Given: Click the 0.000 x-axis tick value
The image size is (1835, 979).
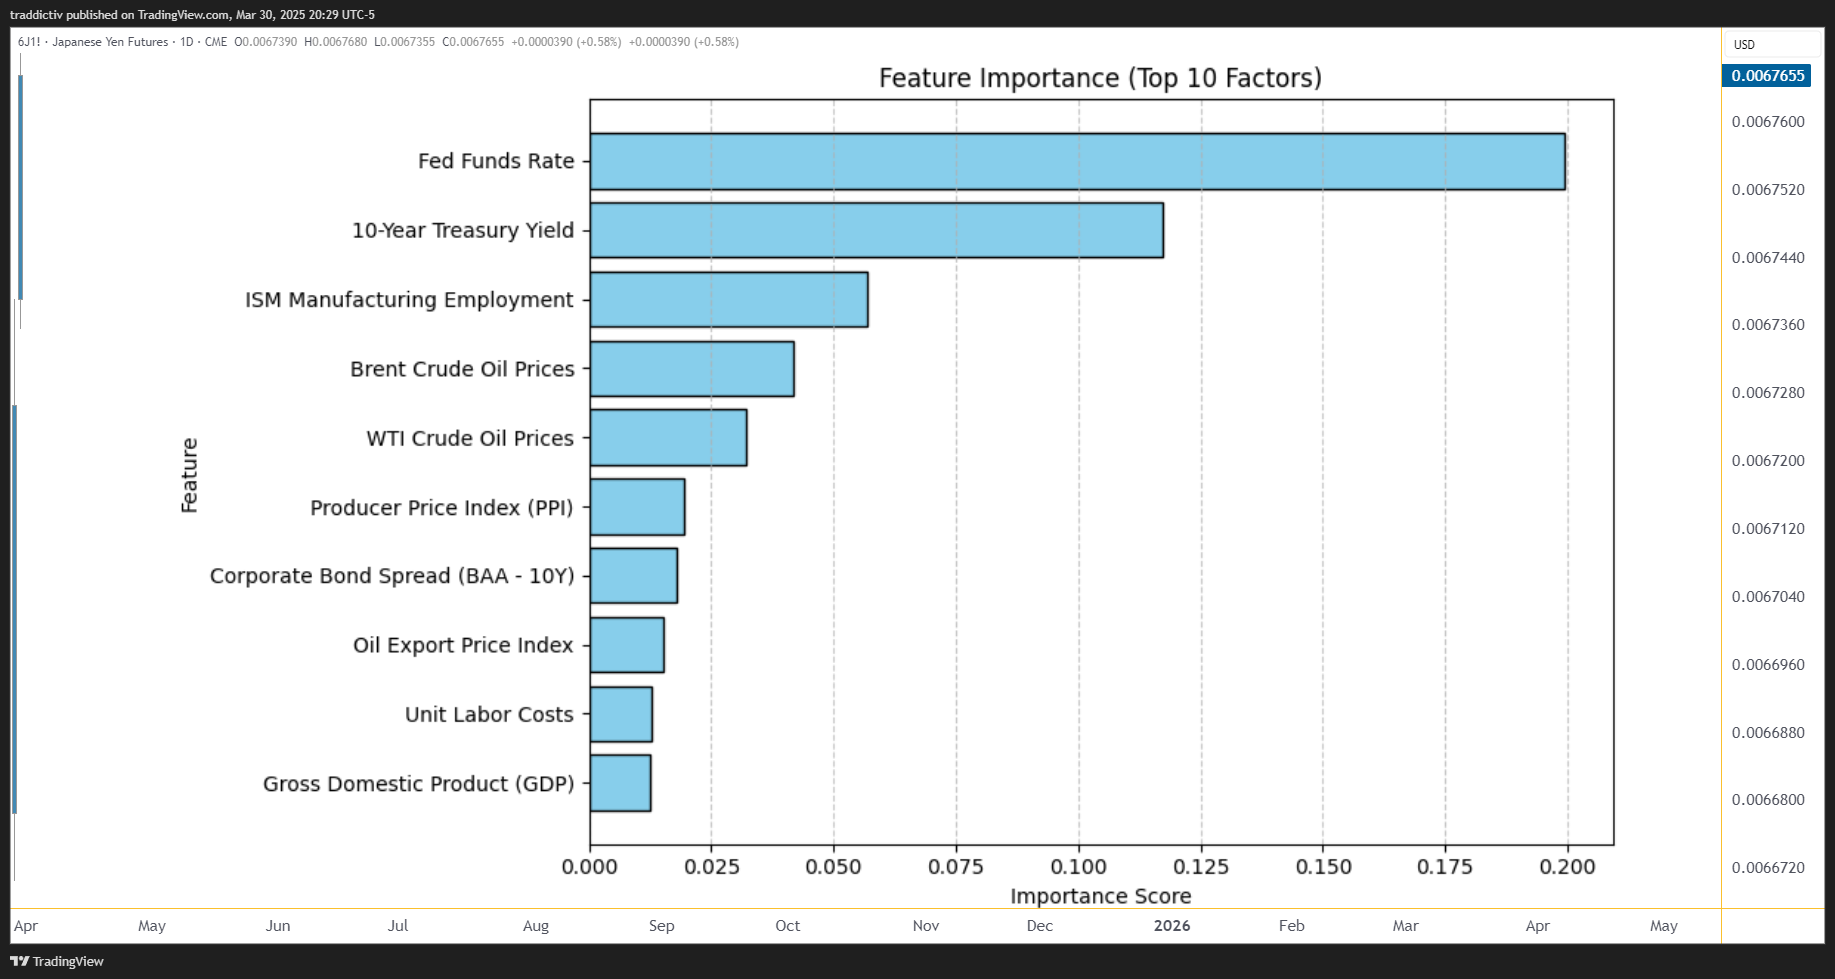Looking at the screenshot, I should (x=590, y=867).
